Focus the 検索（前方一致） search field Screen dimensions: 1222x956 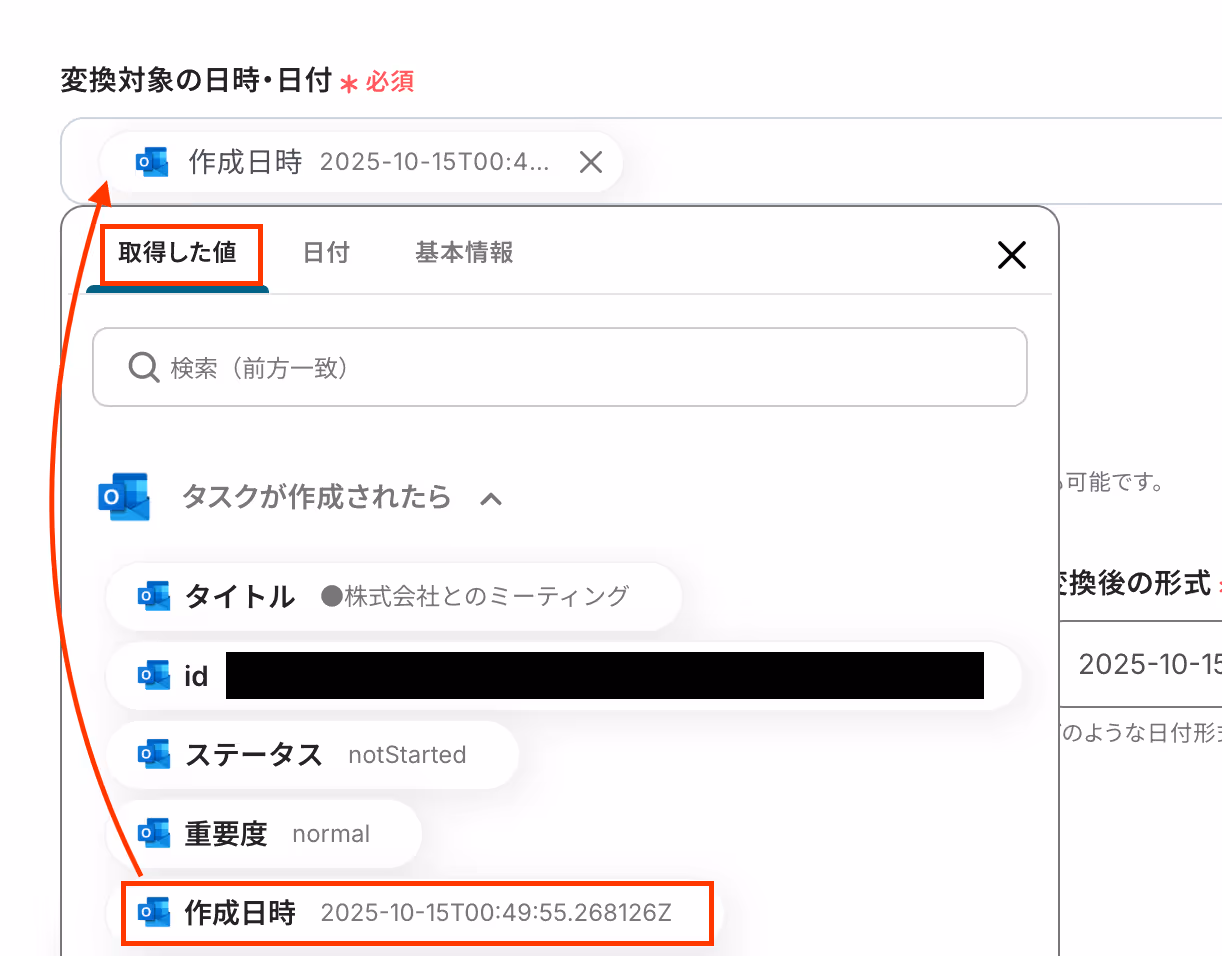coord(560,368)
